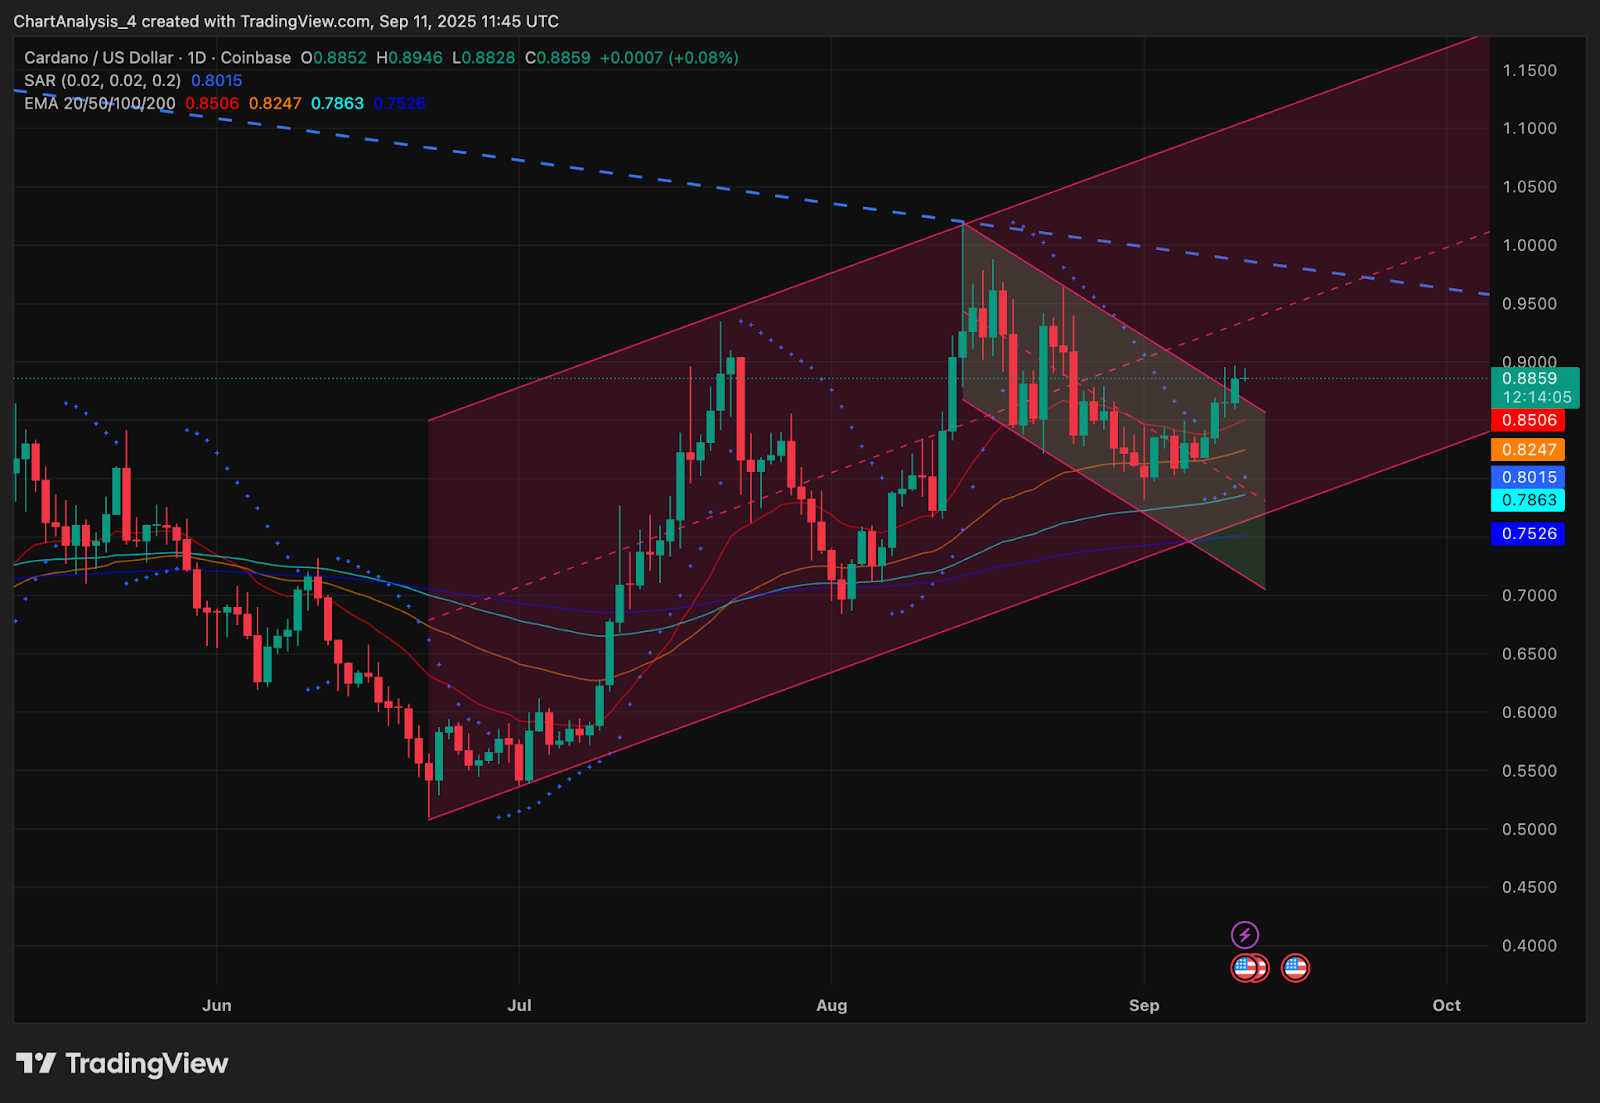Click the Jul label on time axis
Viewport: 1600px width, 1103px height.
[x=519, y=1005]
